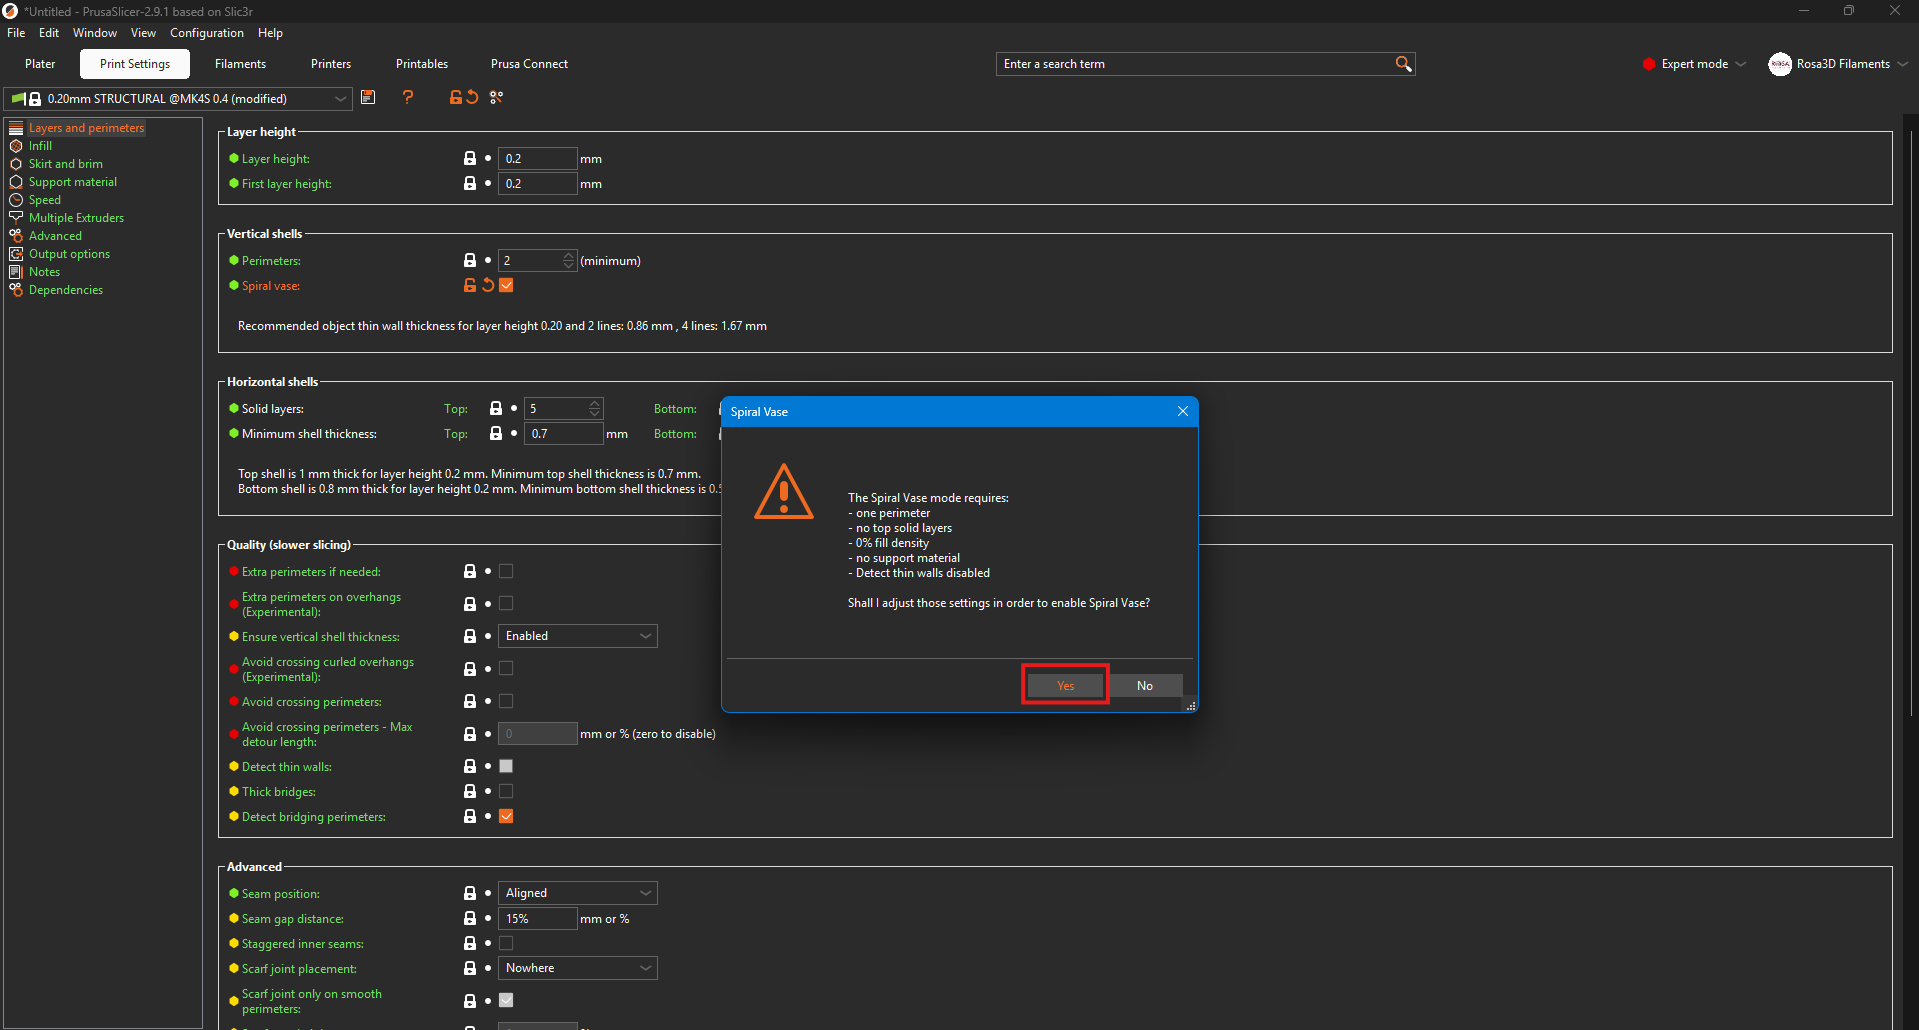Click the Seam position lock icon
The width and height of the screenshot is (1919, 1030).
click(470, 893)
